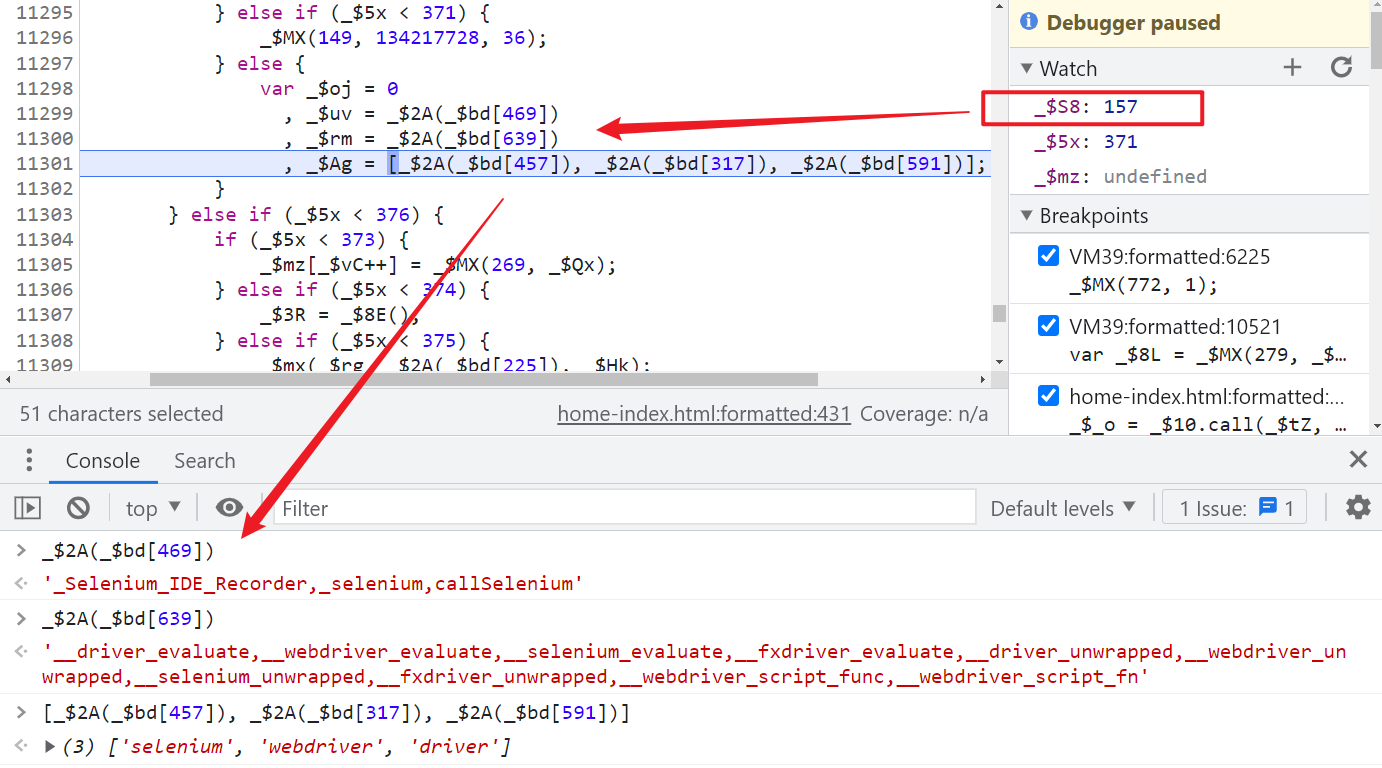
Task: Open the 1 Issue button
Action: pos(1236,508)
